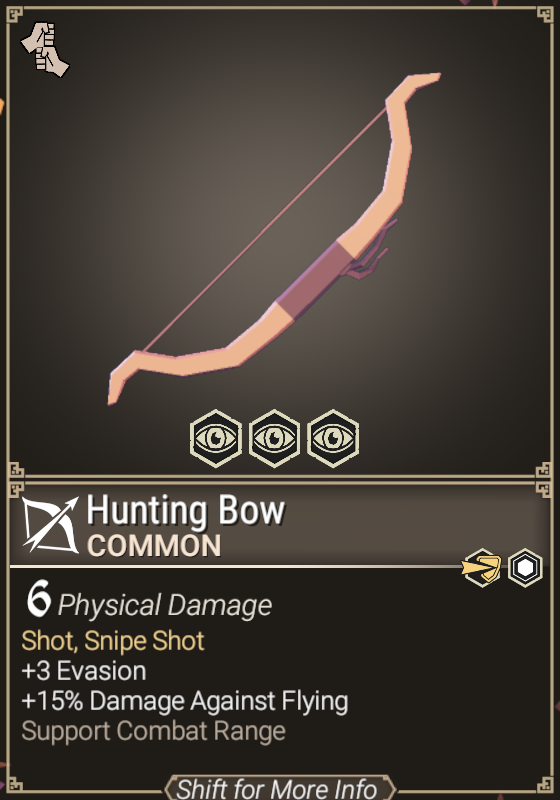
Task: Click the large damage number 6
Action: 39,598
